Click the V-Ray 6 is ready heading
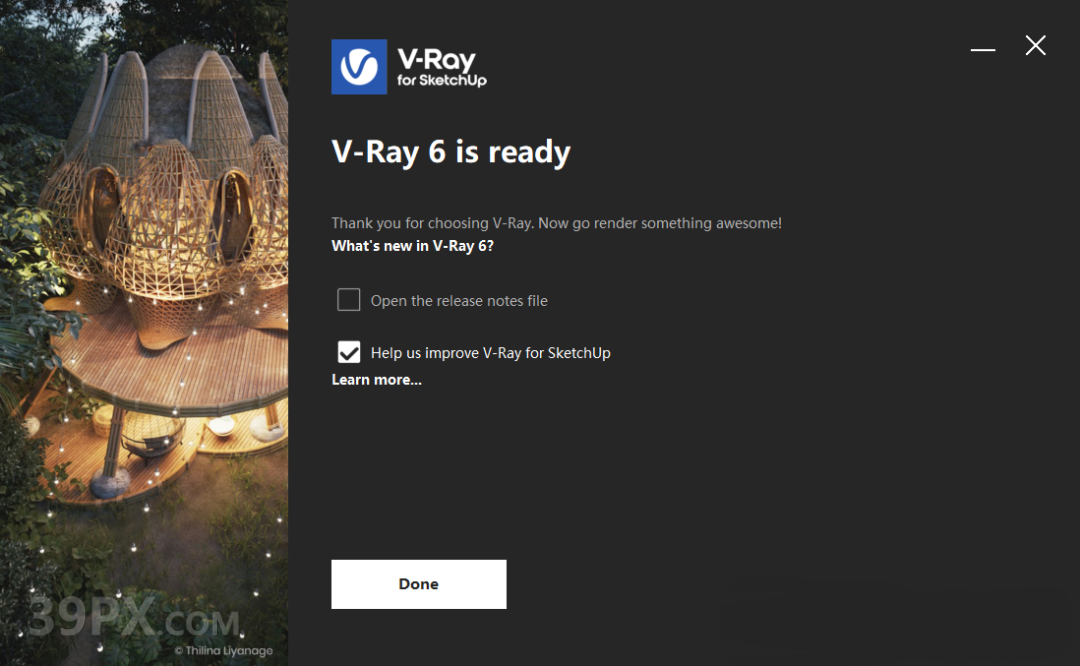 pyautogui.click(x=451, y=152)
